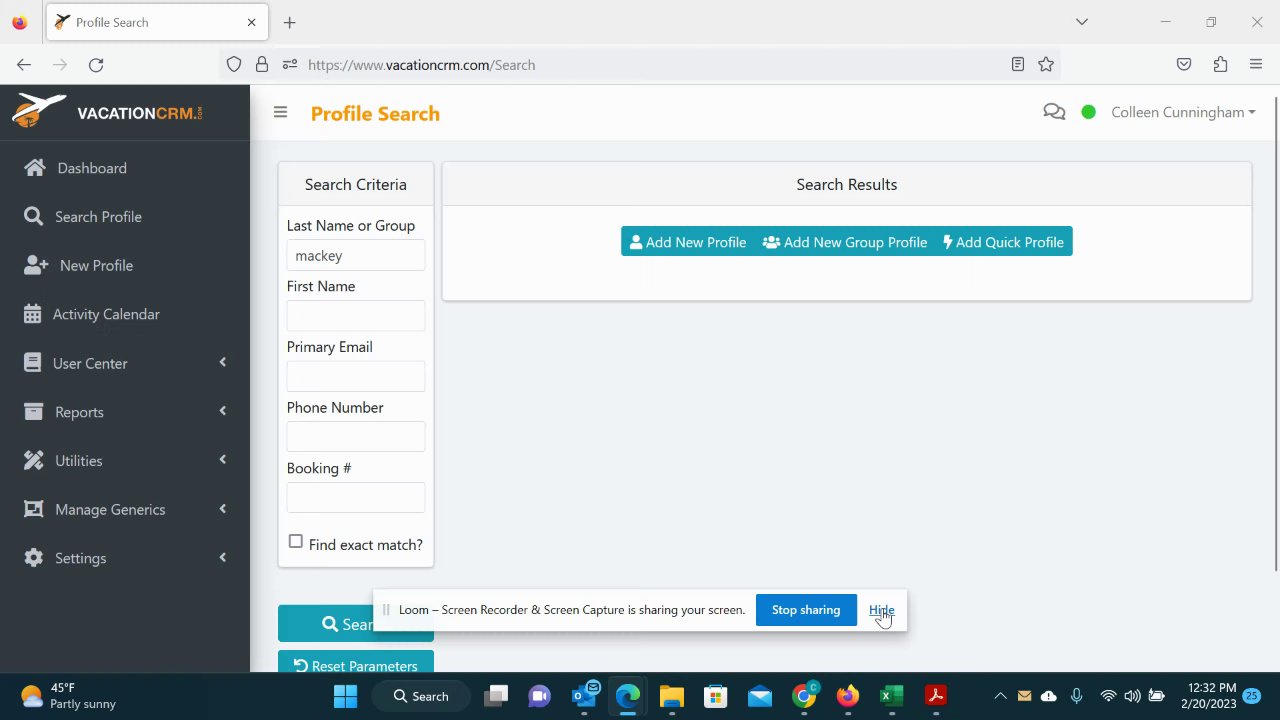Expand the Reports submenu arrow
The image size is (1280, 720).
[222, 411]
